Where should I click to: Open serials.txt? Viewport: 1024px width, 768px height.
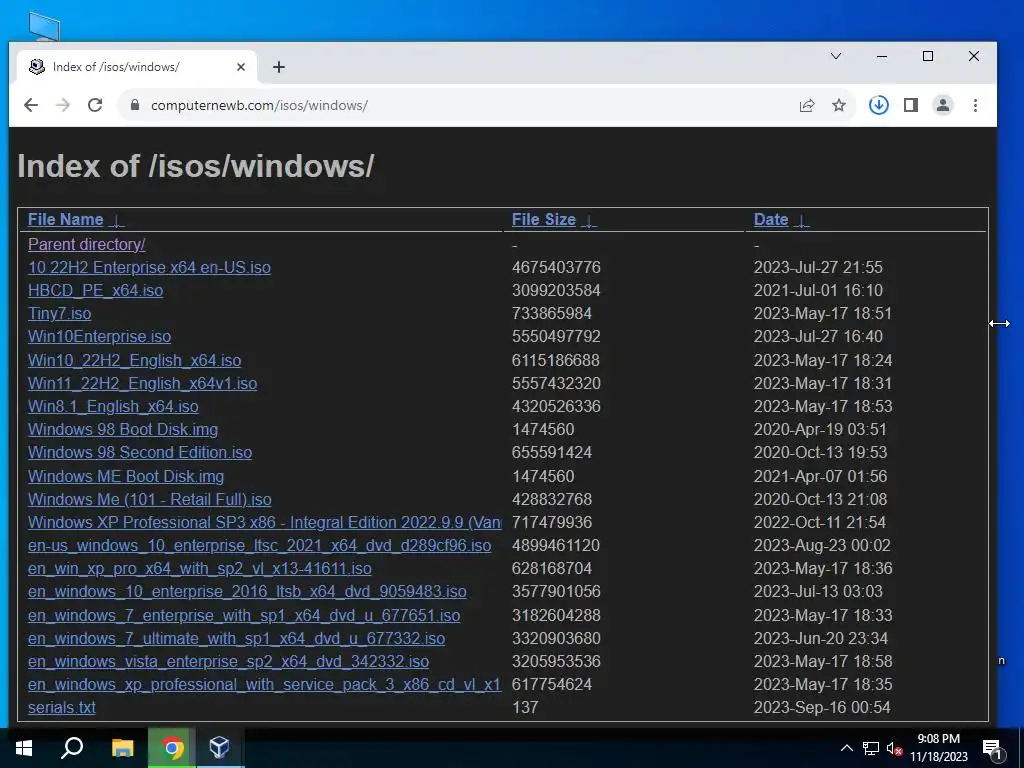point(61,707)
